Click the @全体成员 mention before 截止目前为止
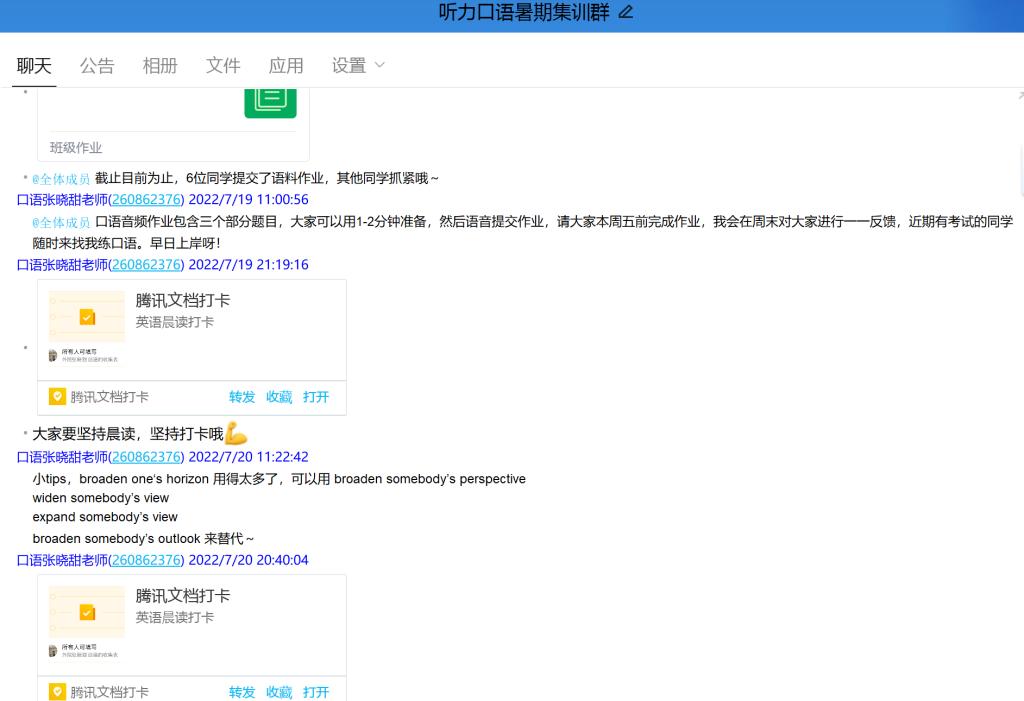This screenshot has height=701, width=1024. 61,179
